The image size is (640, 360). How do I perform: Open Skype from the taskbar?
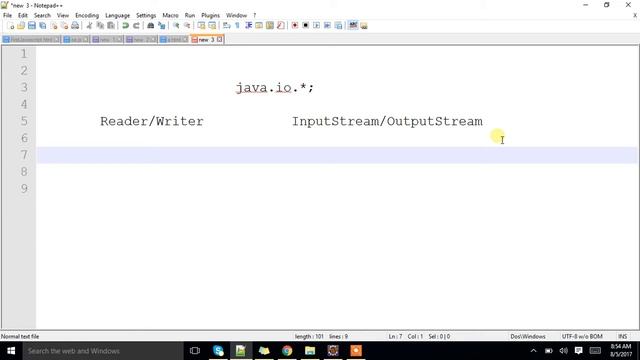tap(218, 351)
